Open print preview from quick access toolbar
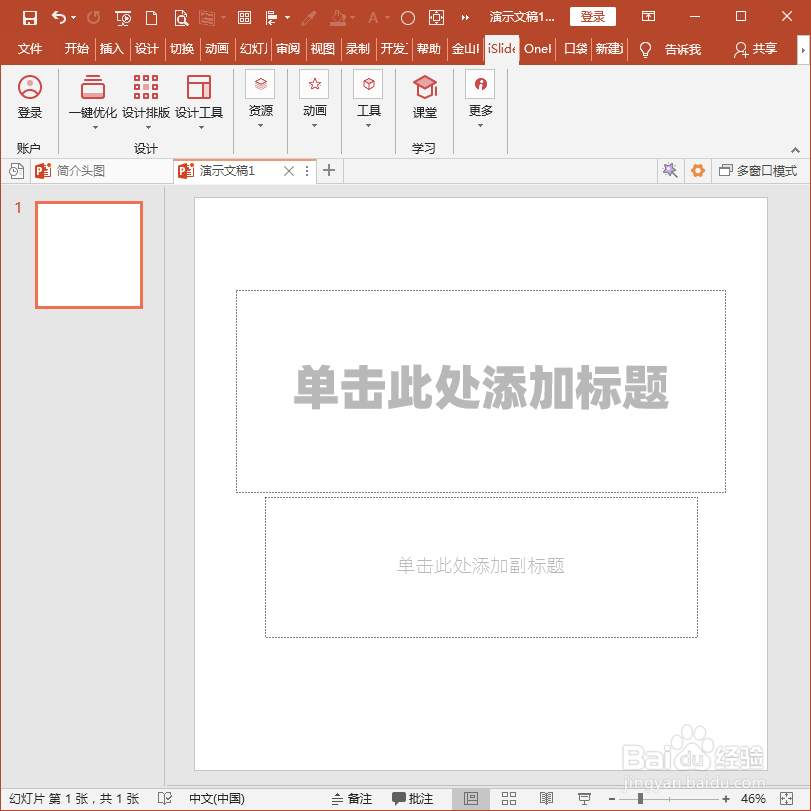The width and height of the screenshot is (811, 811). [x=179, y=16]
